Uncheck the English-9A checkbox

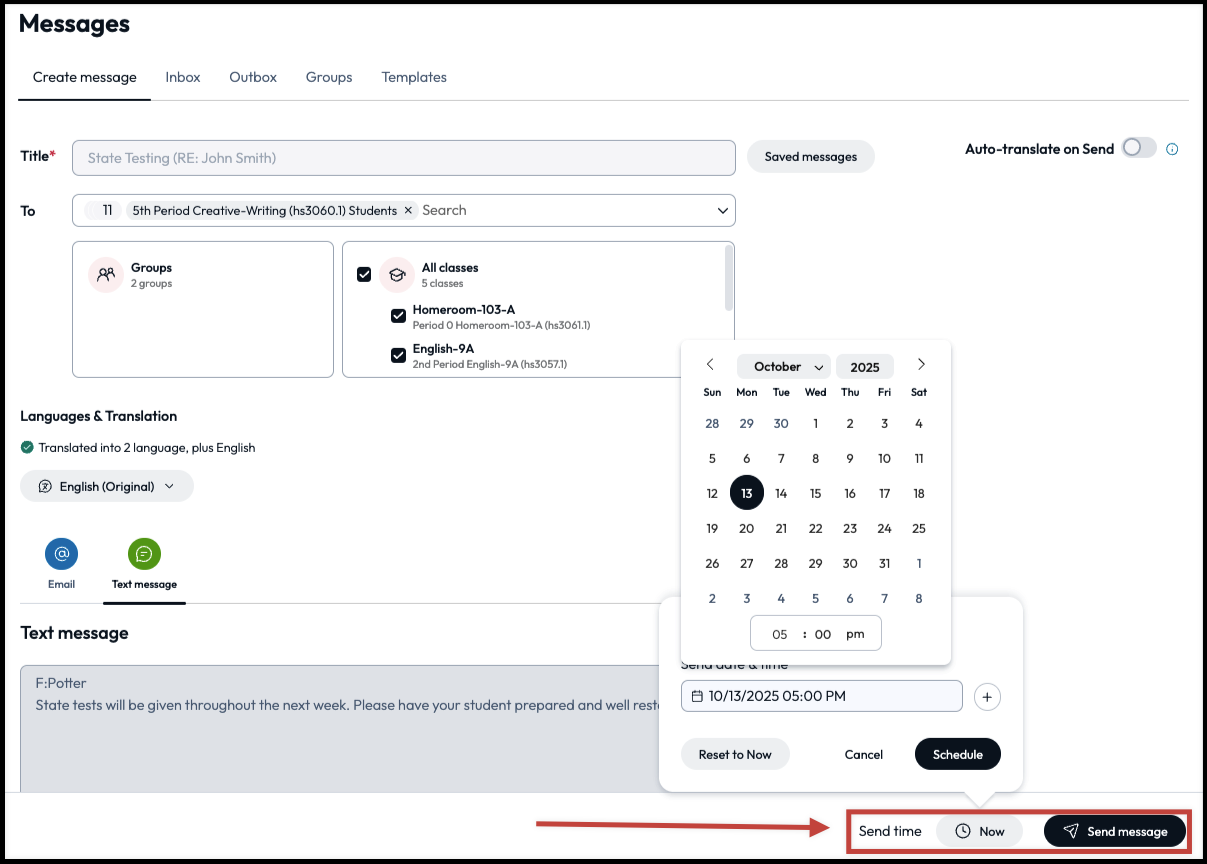pos(398,355)
